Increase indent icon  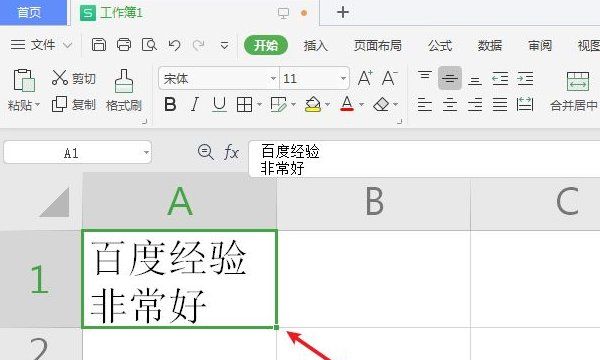[x=525, y=78]
